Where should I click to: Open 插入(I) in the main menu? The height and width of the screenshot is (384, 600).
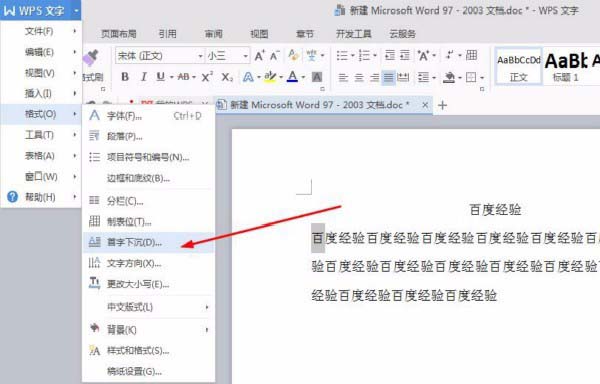tap(41, 93)
